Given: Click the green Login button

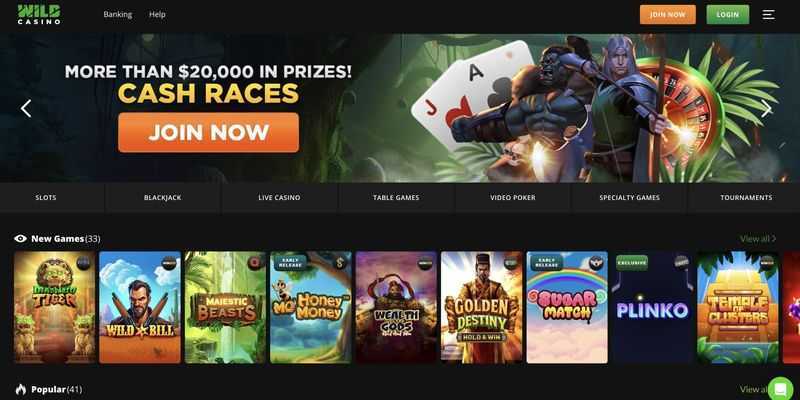Looking at the screenshot, I should (x=728, y=15).
